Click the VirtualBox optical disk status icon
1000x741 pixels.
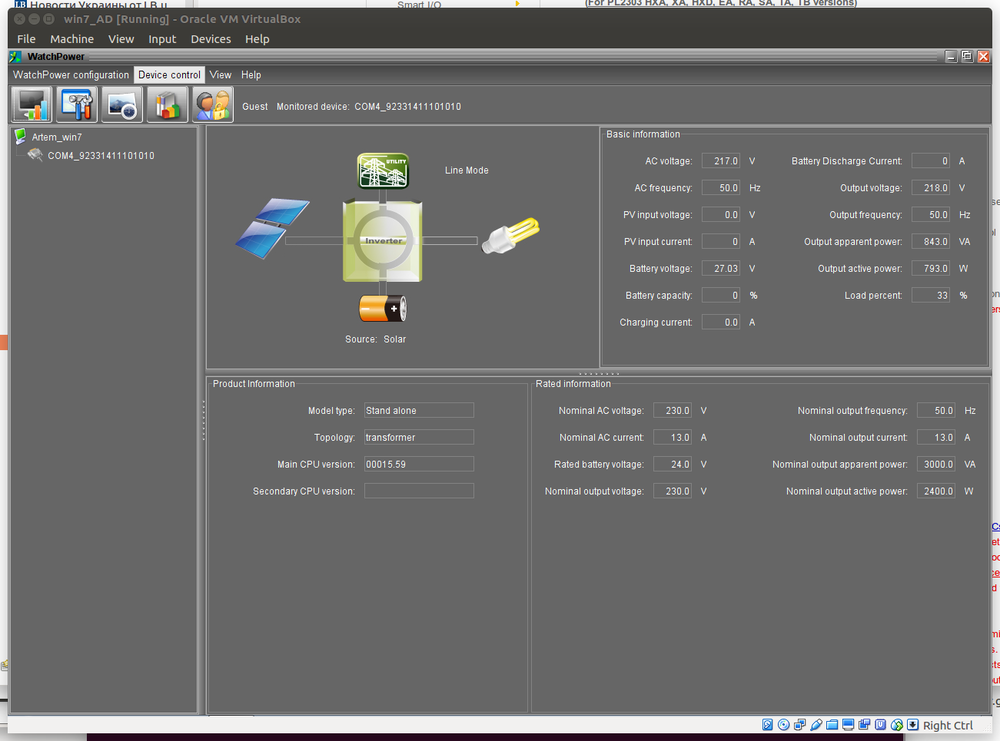[x=784, y=725]
